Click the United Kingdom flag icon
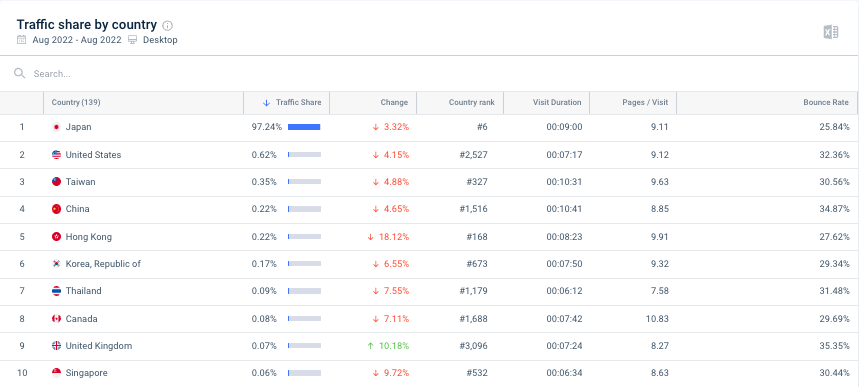859x387 pixels. [x=56, y=346]
